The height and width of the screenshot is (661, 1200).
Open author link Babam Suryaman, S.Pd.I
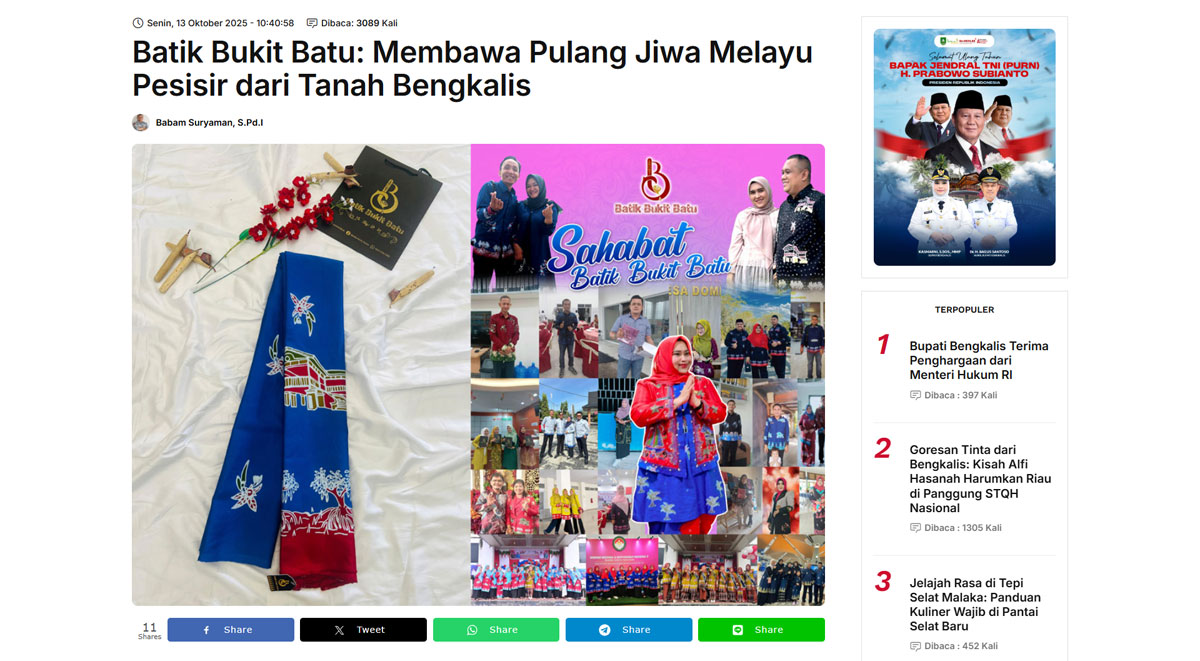[209, 123]
